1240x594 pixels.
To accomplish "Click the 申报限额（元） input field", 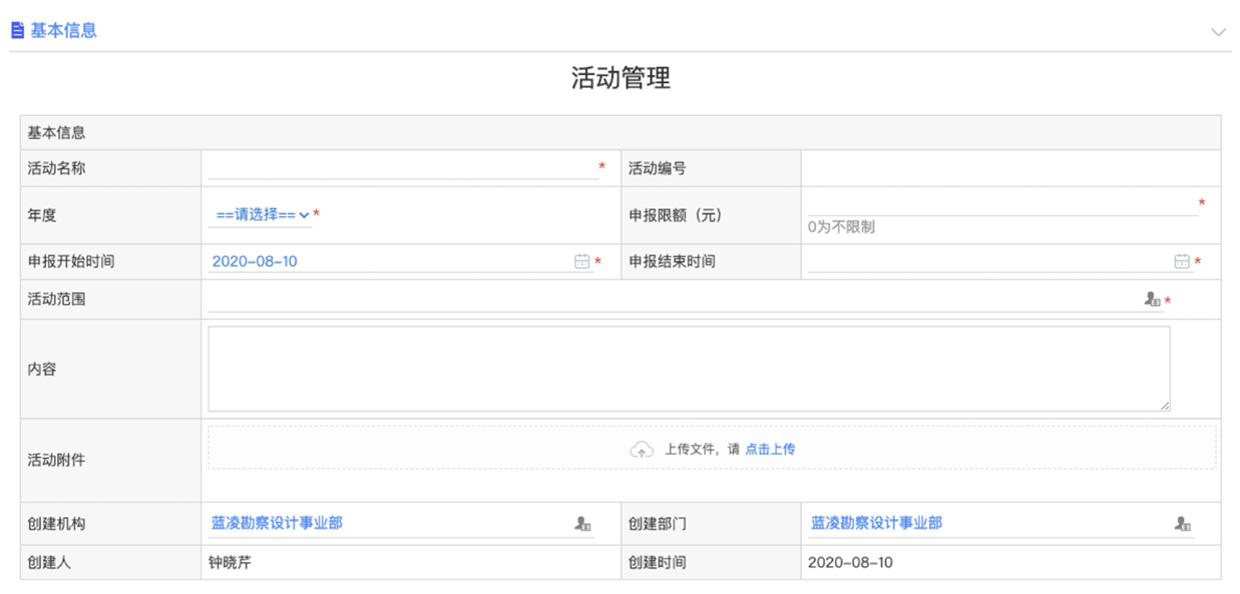I will 1002,204.
